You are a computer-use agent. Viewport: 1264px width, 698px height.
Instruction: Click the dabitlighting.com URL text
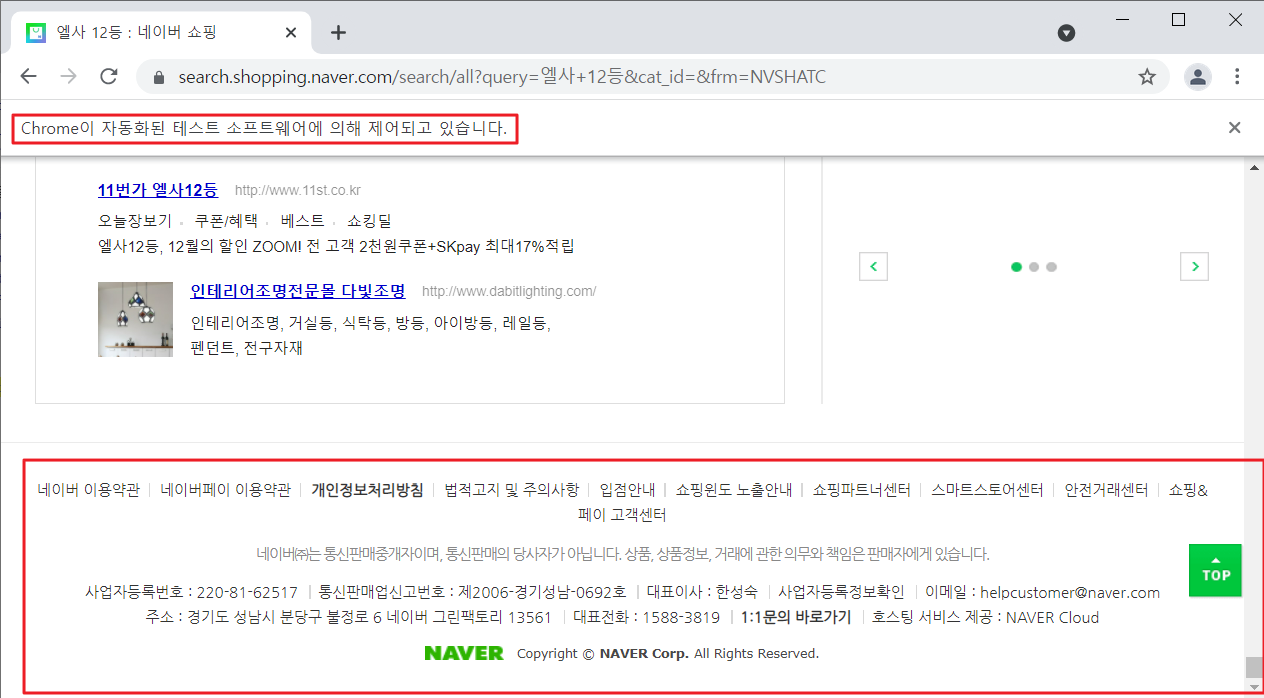pos(509,292)
